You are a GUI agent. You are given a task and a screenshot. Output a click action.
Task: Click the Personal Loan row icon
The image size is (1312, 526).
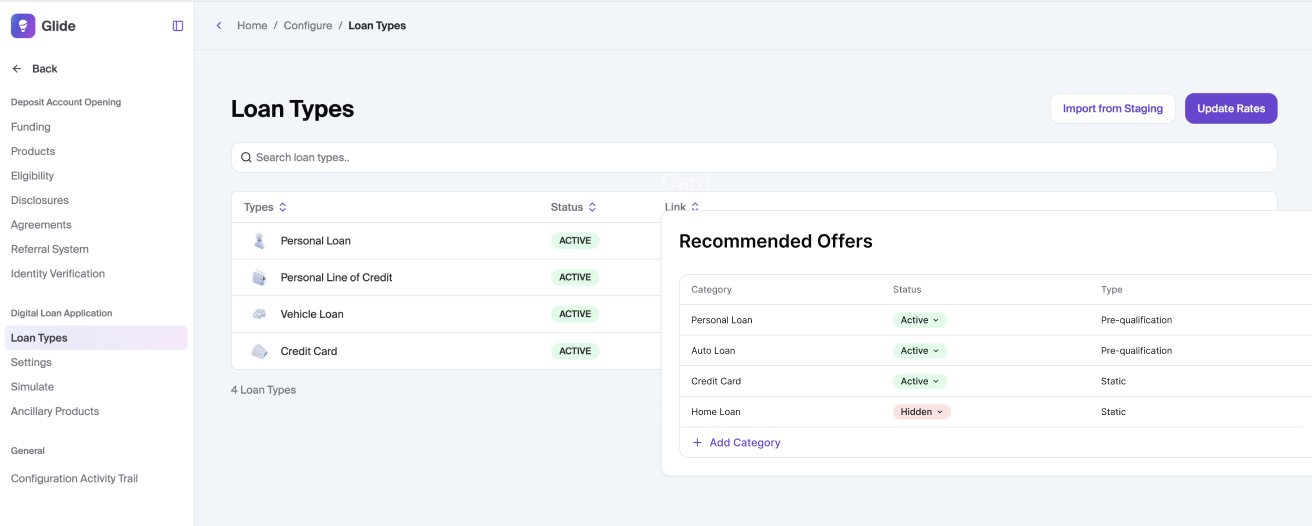[259, 241]
